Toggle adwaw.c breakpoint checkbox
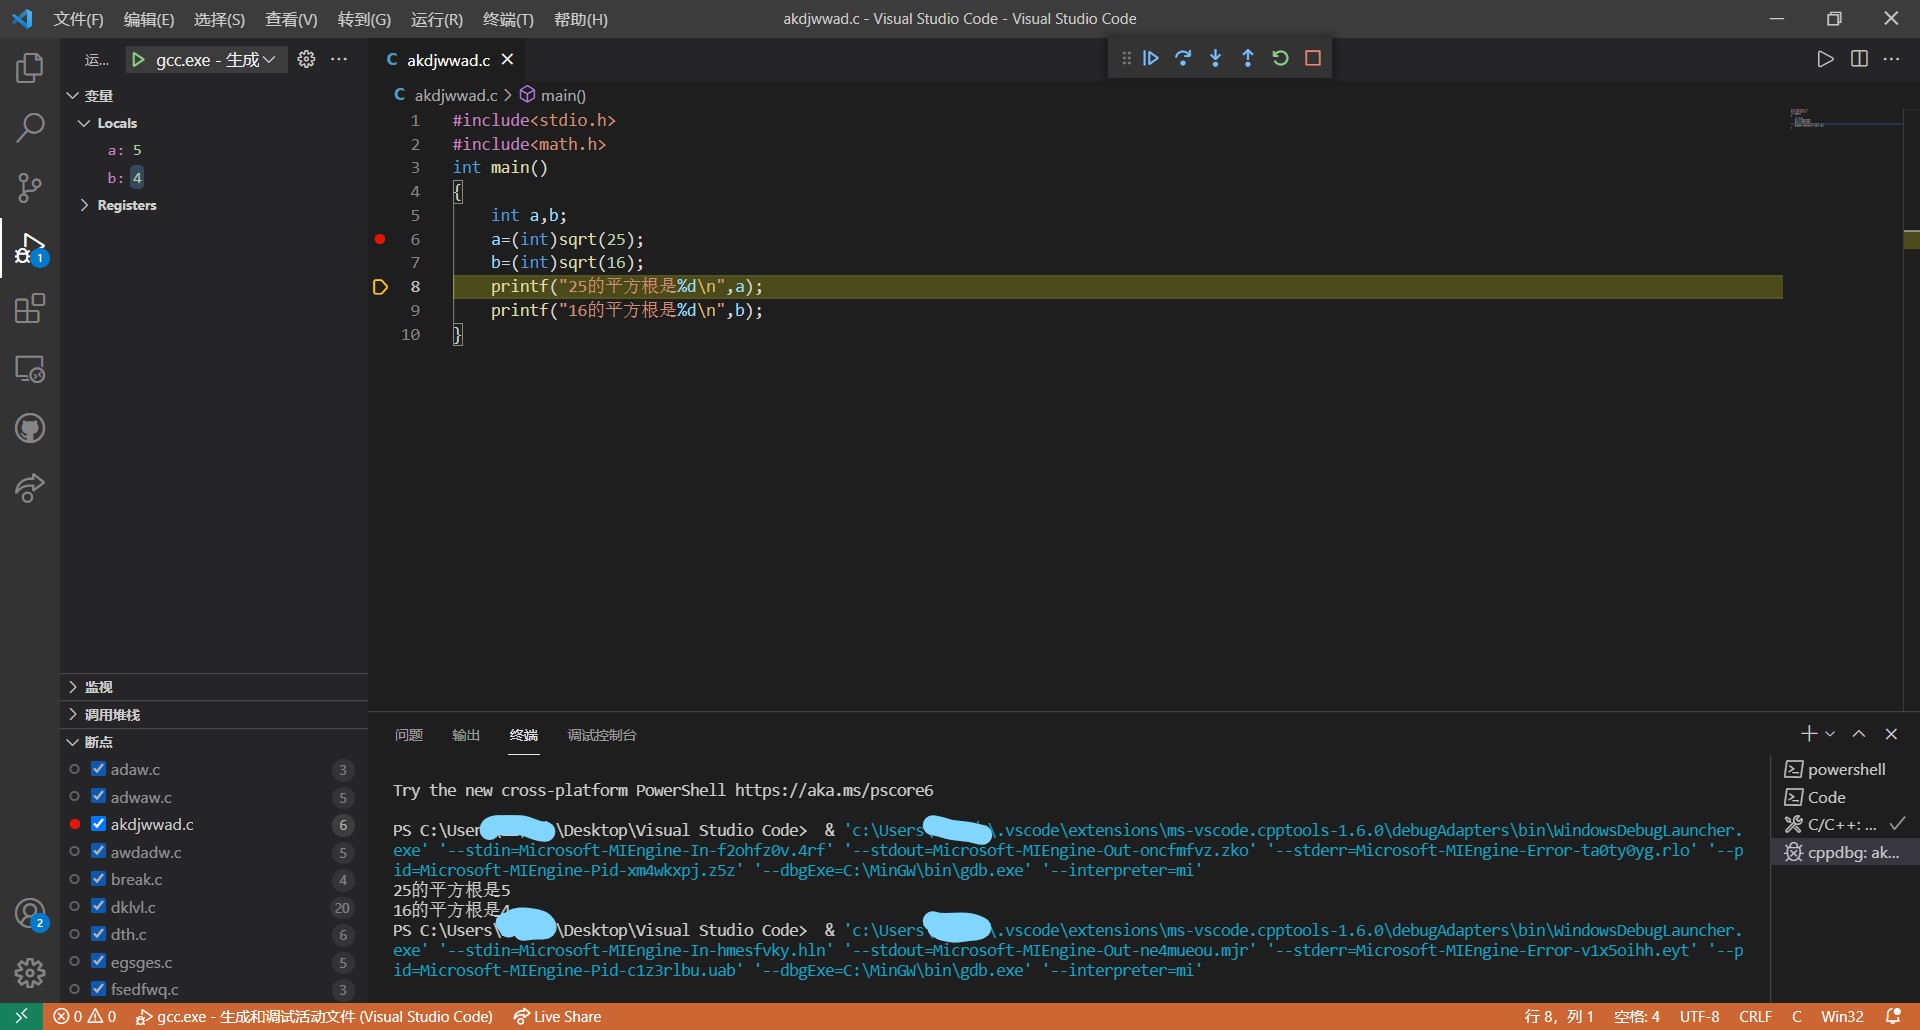Image resolution: width=1920 pixels, height=1030 pixels. click(98, 797)
